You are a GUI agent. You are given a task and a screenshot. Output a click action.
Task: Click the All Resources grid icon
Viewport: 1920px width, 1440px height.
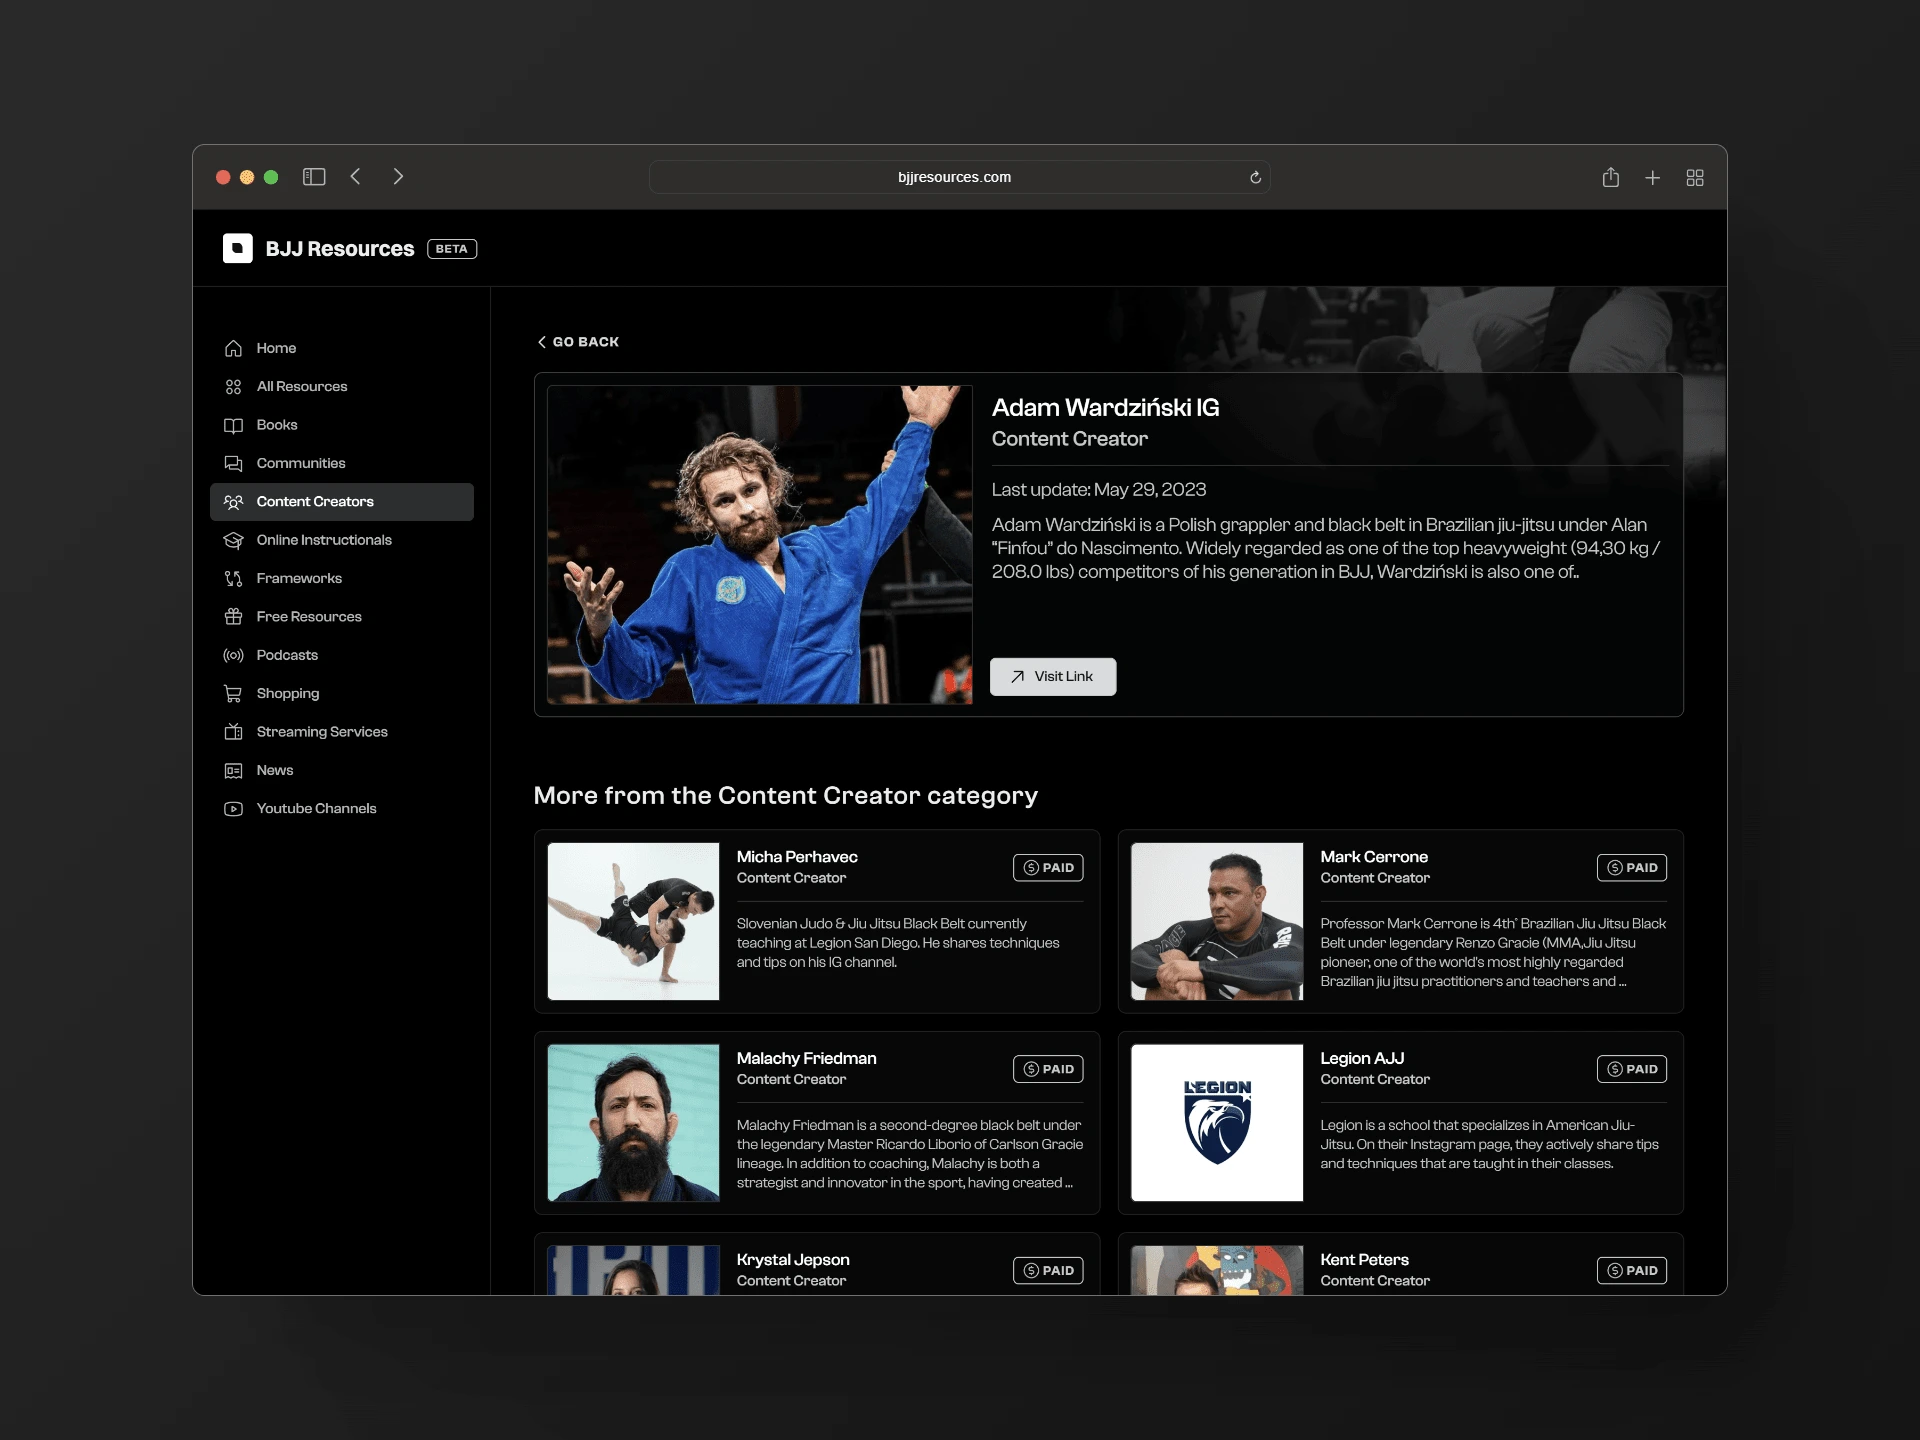[233, 387]
